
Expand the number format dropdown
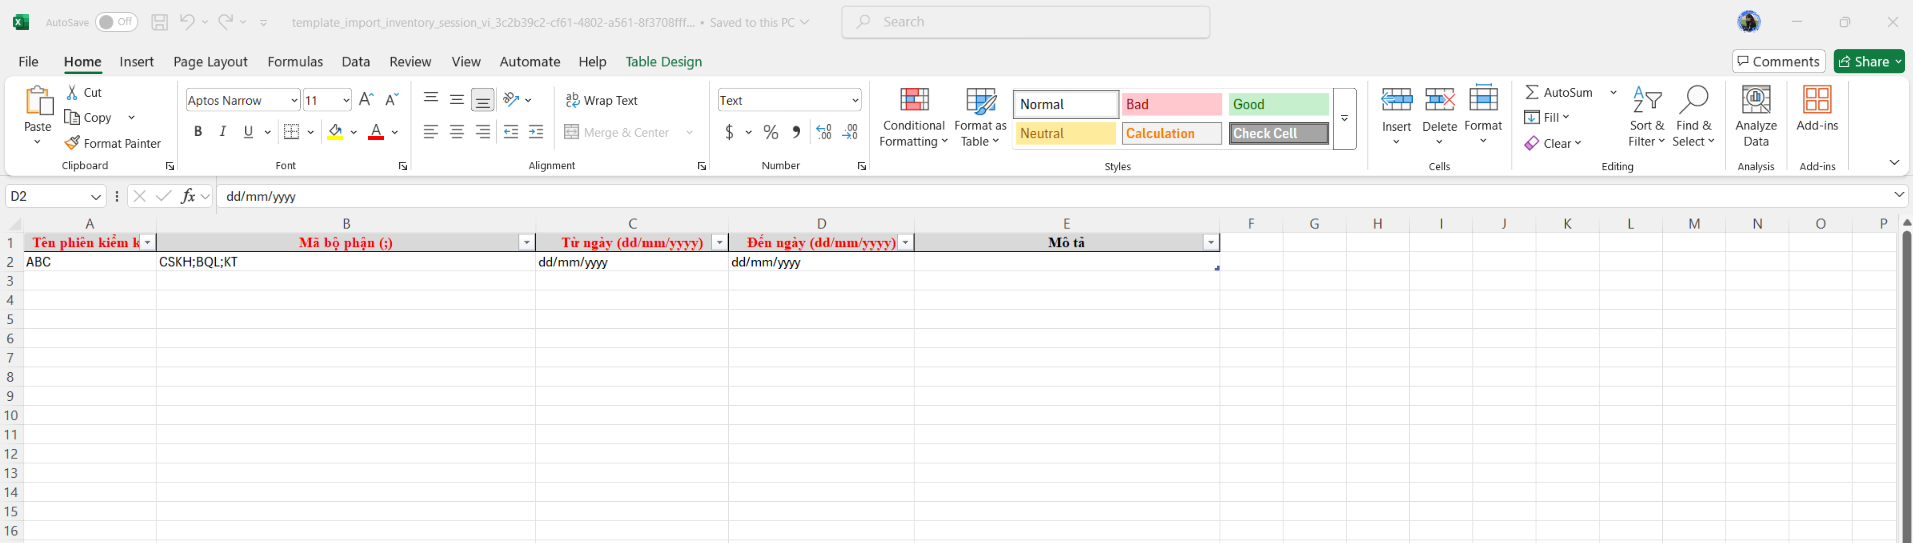point(855,100)
